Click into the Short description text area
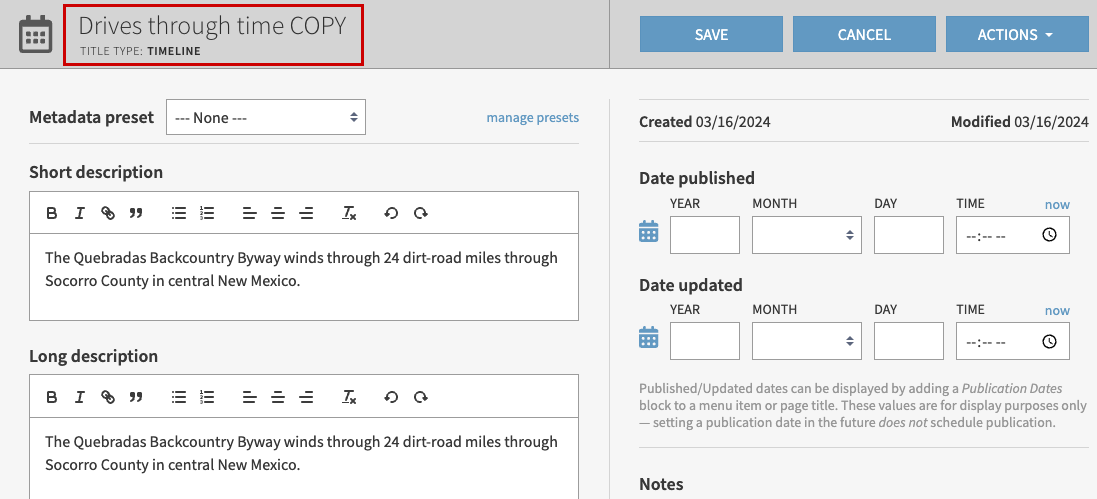 [x=304, y=277]
